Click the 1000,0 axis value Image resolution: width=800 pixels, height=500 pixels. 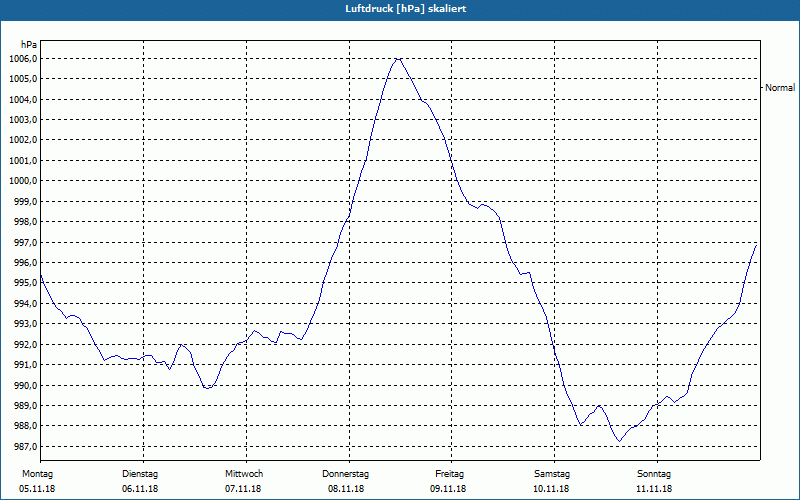23,181
